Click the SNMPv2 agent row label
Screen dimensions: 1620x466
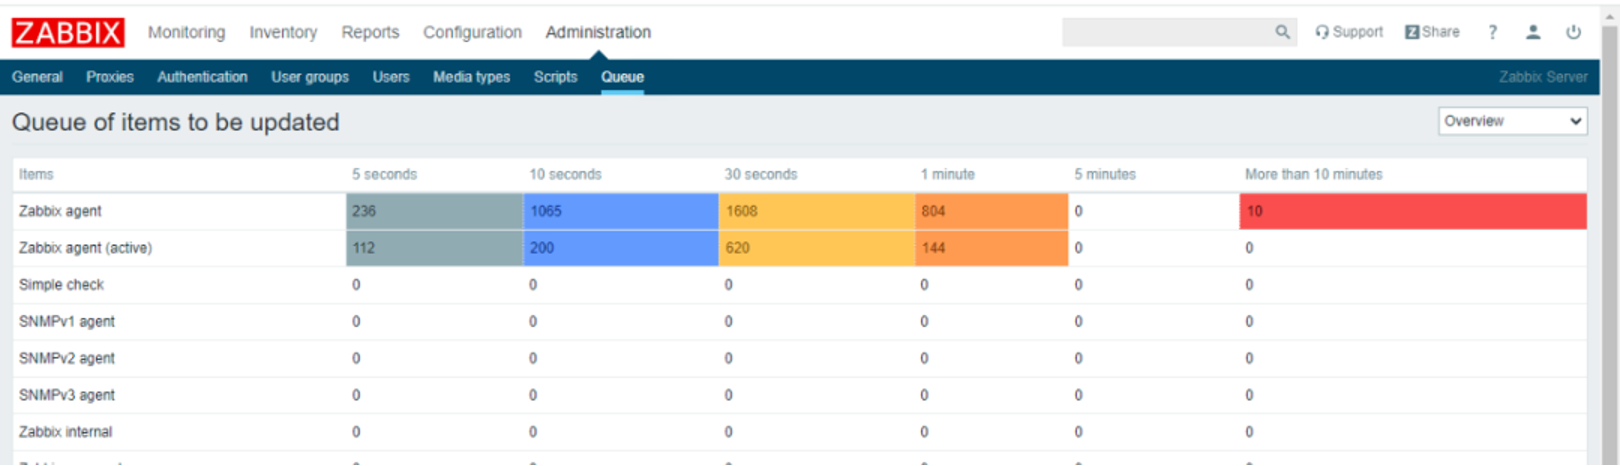point(67,358)
